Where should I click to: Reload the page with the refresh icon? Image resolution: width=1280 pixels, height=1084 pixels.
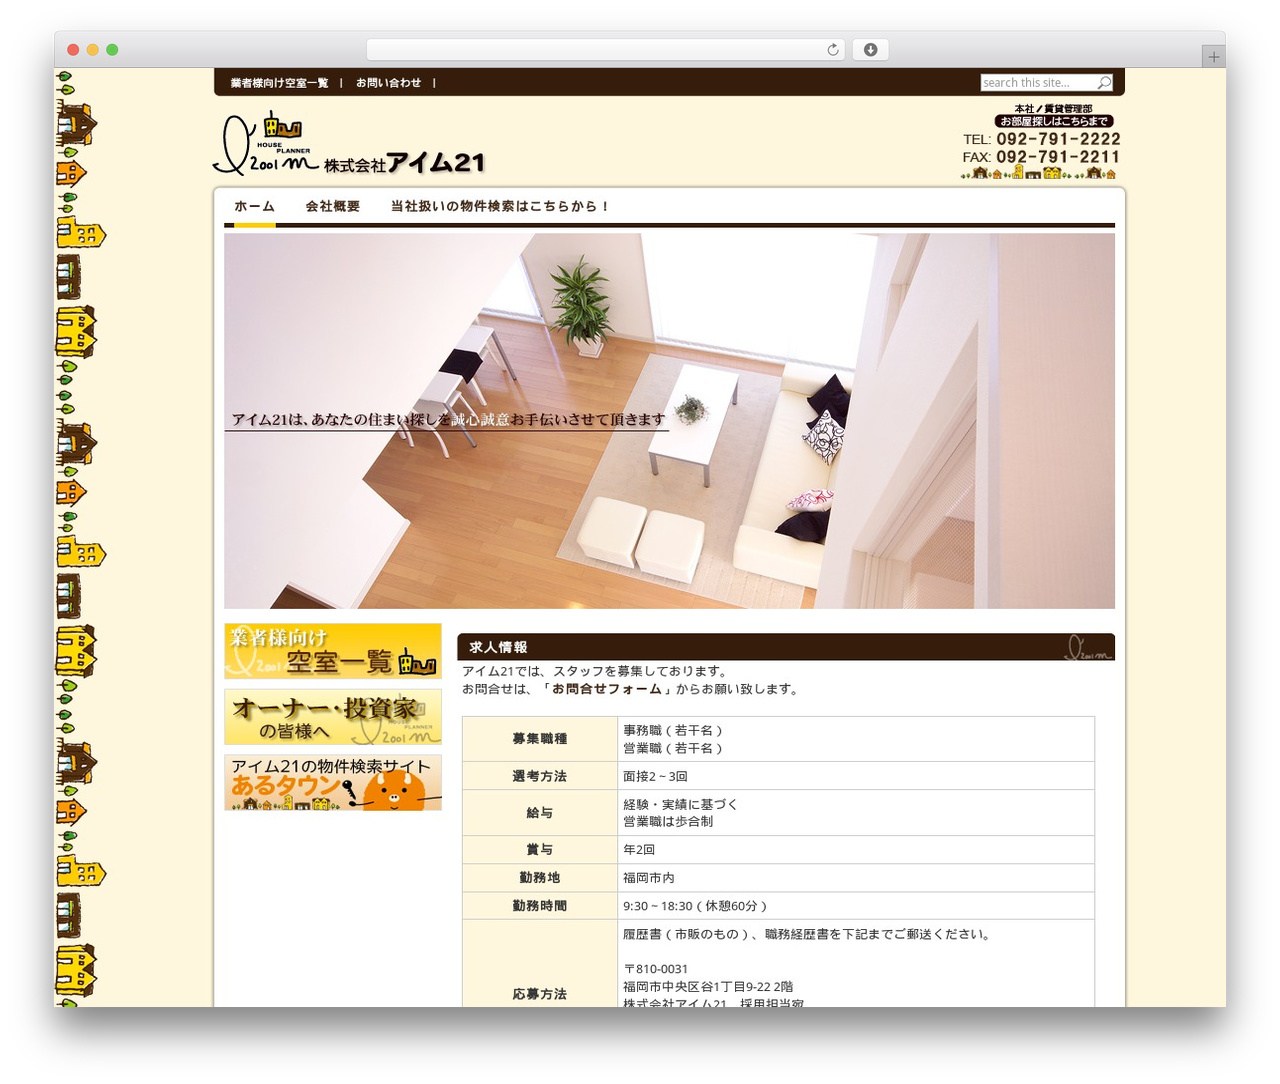click(833, 50)
